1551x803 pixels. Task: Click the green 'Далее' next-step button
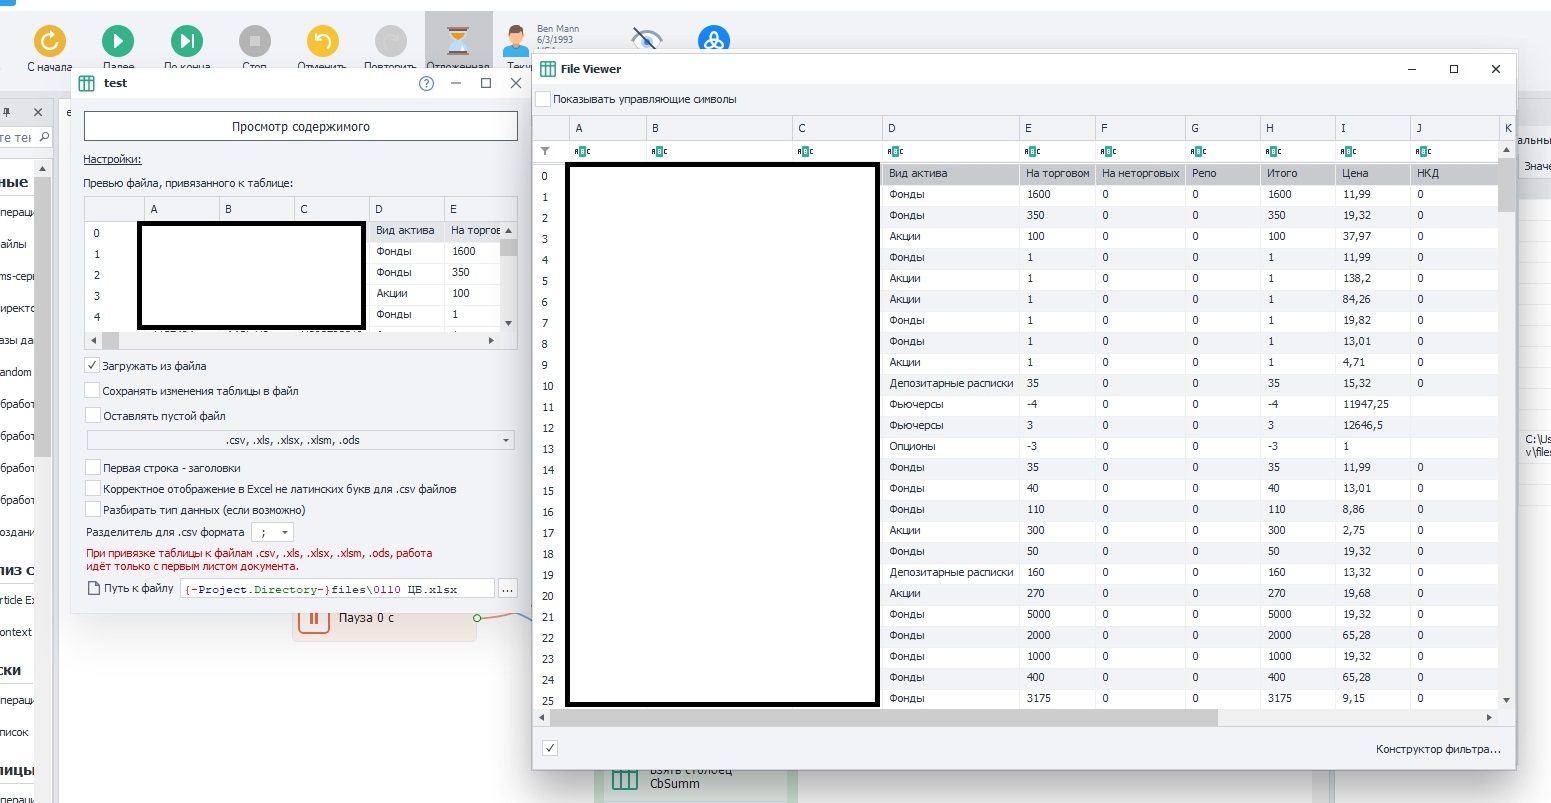(118, 42)
